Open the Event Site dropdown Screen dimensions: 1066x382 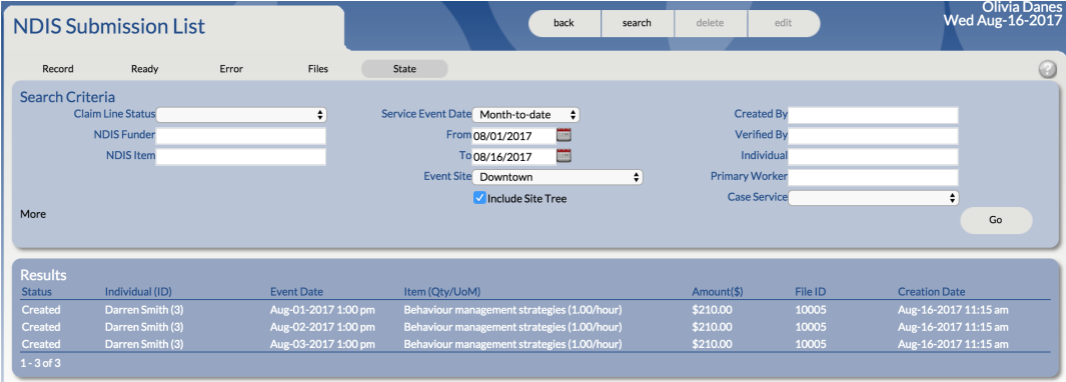click(557, 177)
